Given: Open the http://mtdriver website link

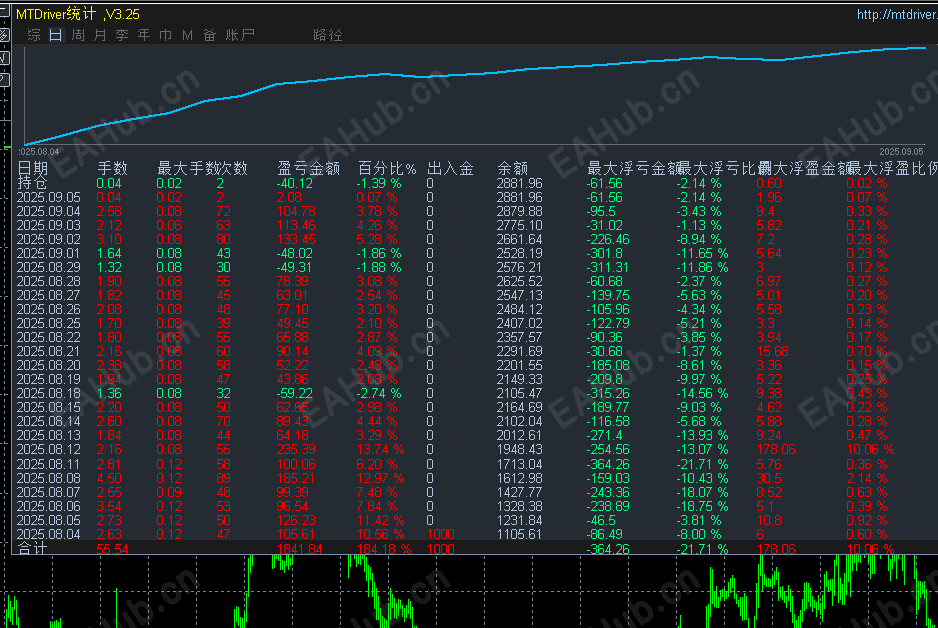Looking at the screenshot, I should [897, 14].
